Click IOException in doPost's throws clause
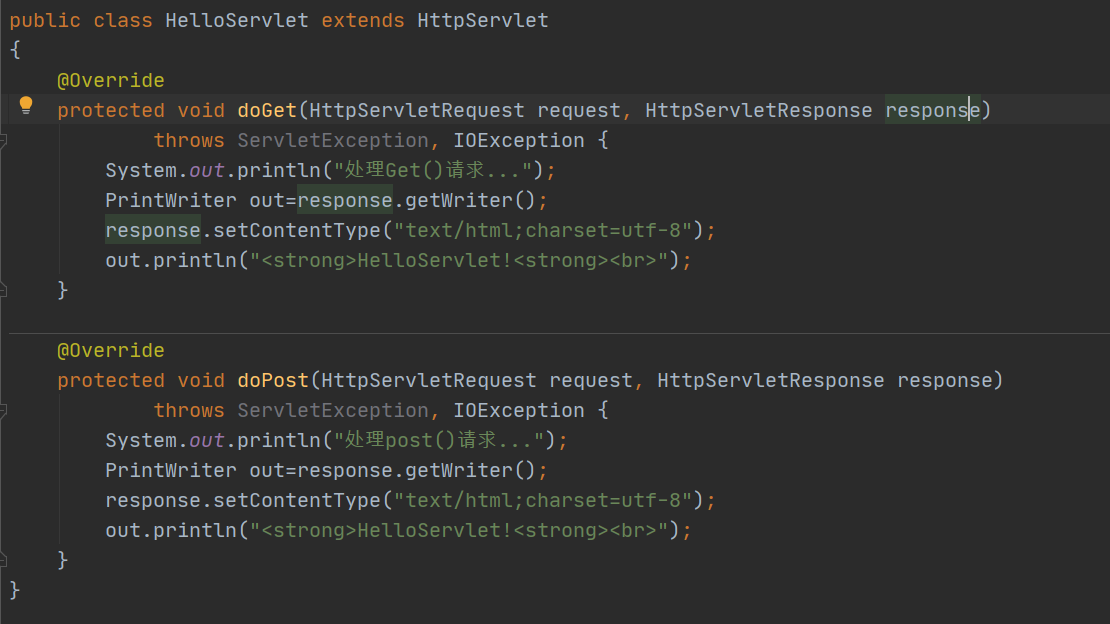 [519, 410]
